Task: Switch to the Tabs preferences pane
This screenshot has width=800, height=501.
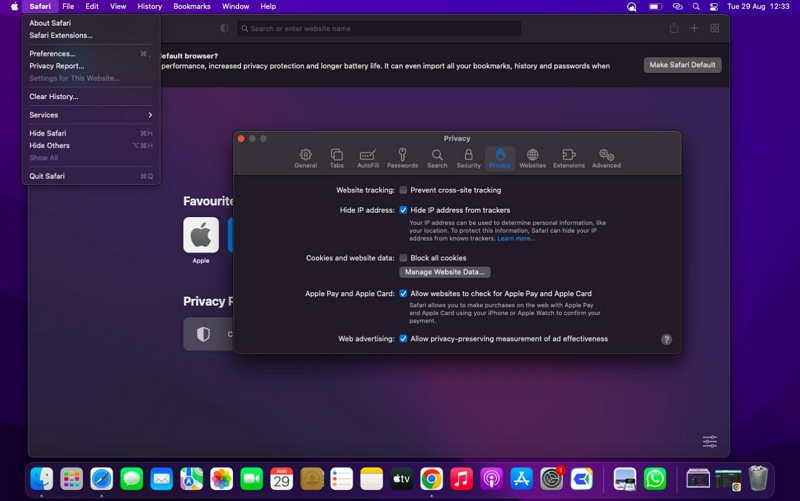Action: (x=336, y=159)
